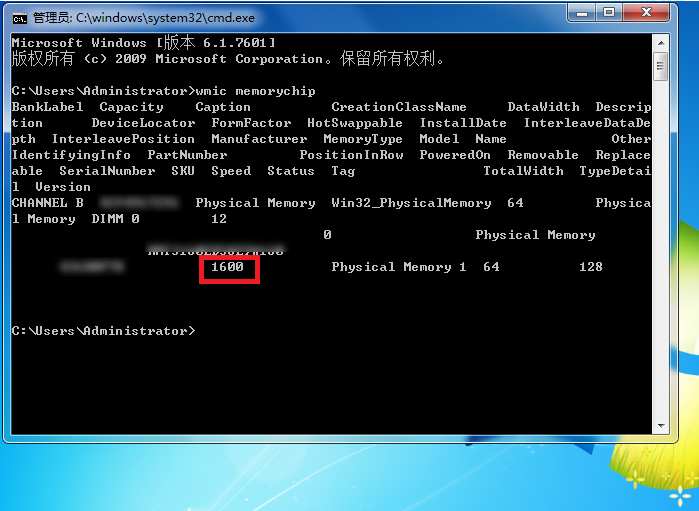The width and height of the screenshot is (699, 511).
Task: Click the Manufacturer column header
Action: coord(259,139)
